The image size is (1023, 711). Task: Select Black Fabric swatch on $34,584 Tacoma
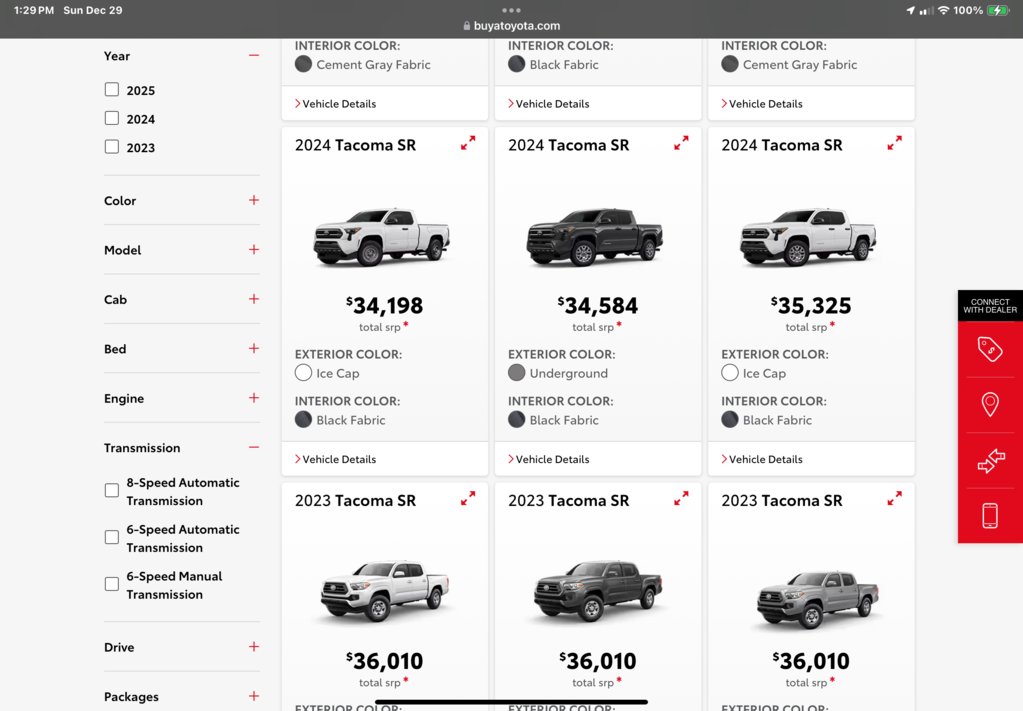(517, 420)
